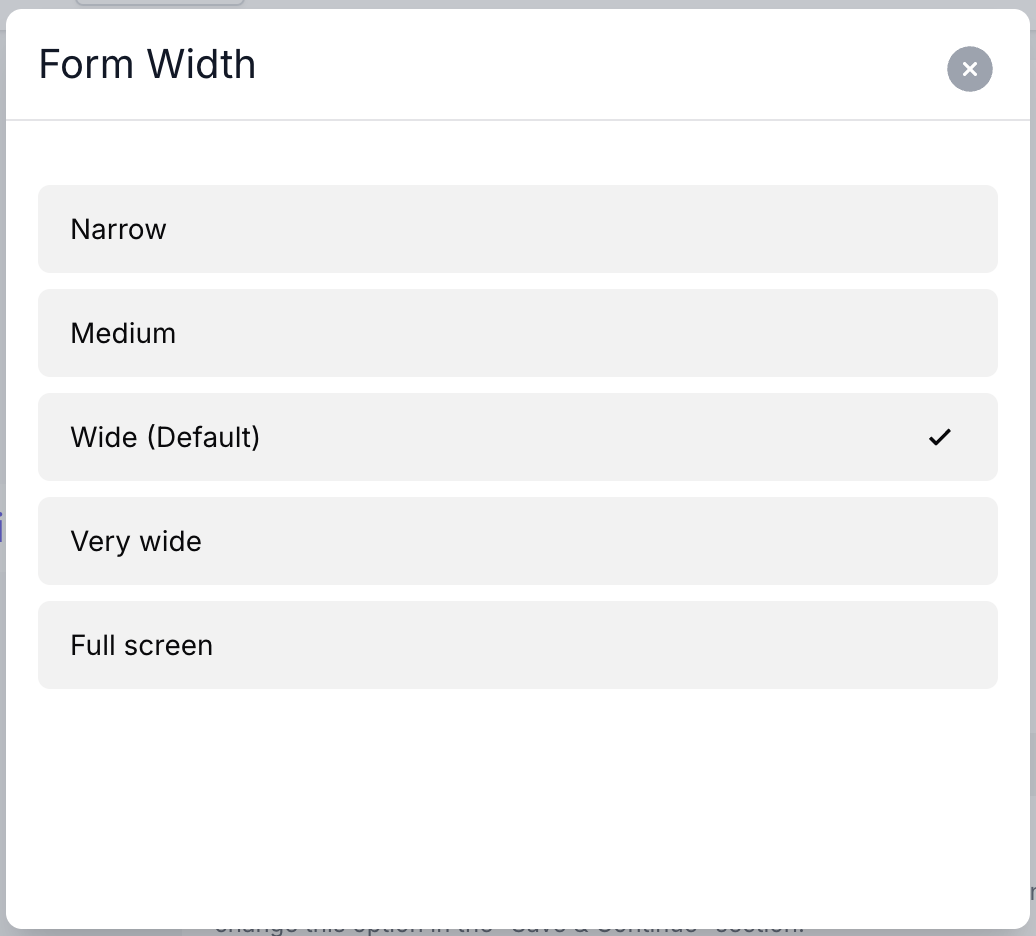Click the "Wide (Default)" label text
The width and height of the screenshot is (1036, 936).
tap(165, 437)
